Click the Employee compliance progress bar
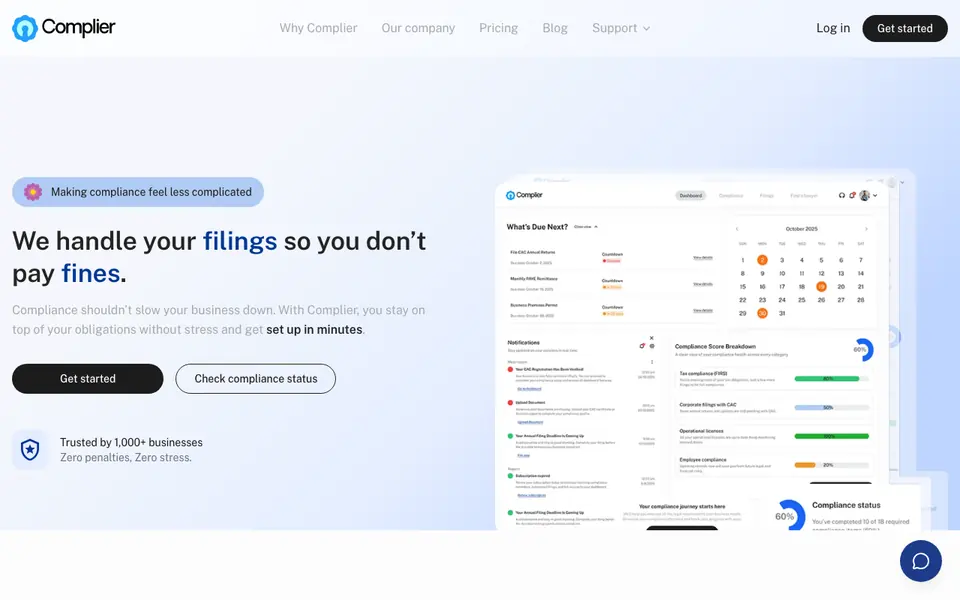 (831, 465)
